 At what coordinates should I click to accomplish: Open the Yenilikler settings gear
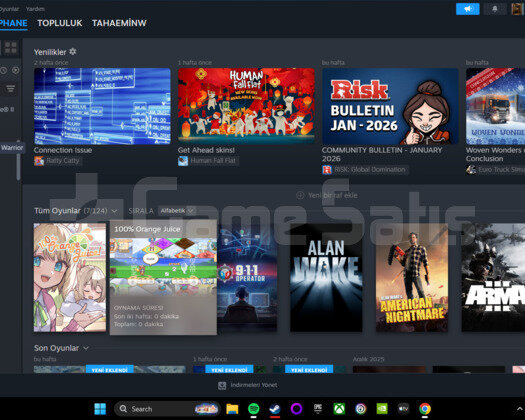(x=73, y=52)
